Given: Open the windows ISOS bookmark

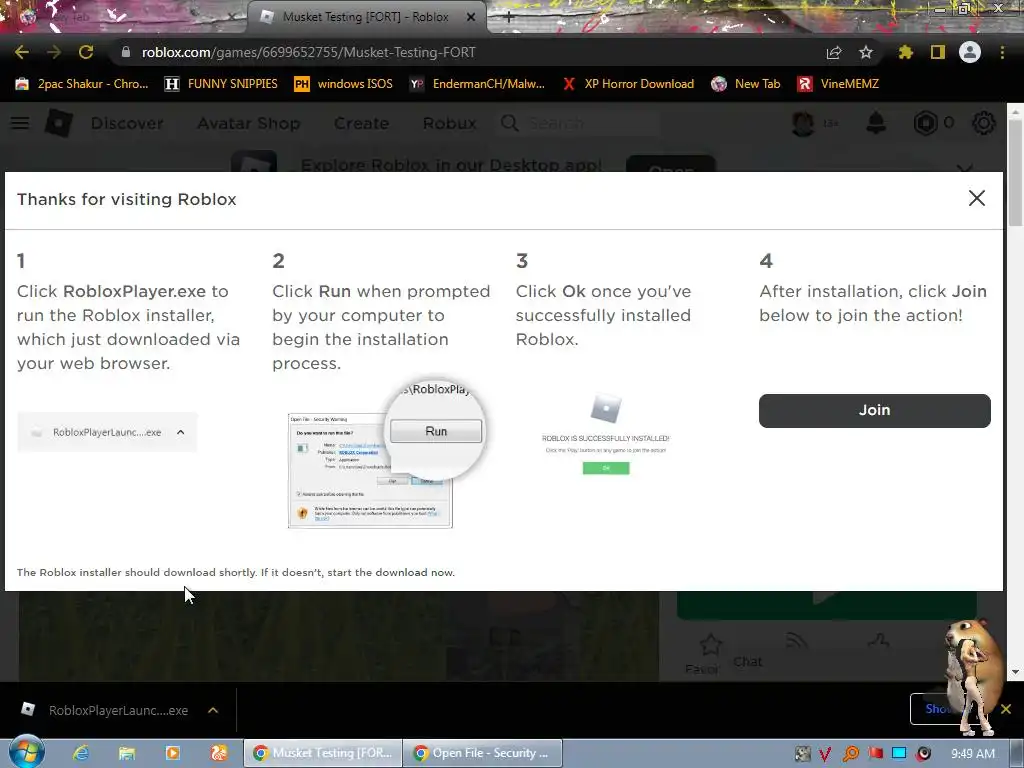Looking at the screenshot, I should 344,84.
